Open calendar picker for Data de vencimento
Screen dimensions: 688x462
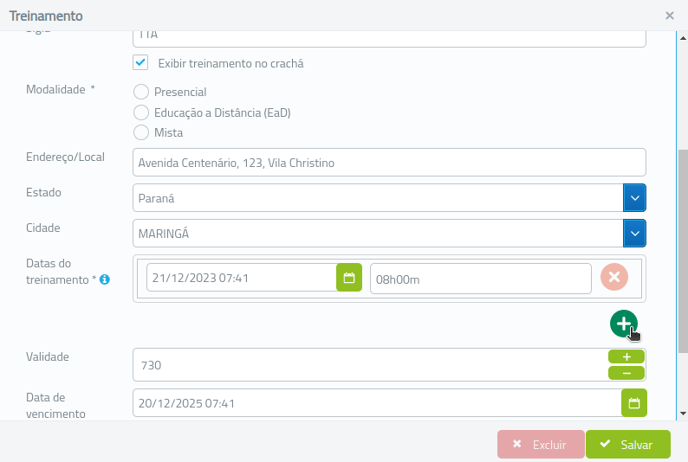pos(634,403)
